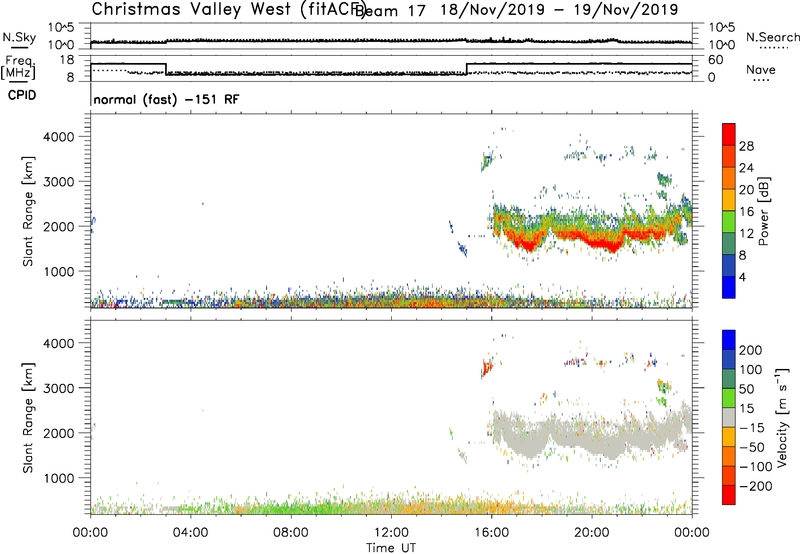
Task: Click the '200' velocity colorbar tick
Action: 751,350
